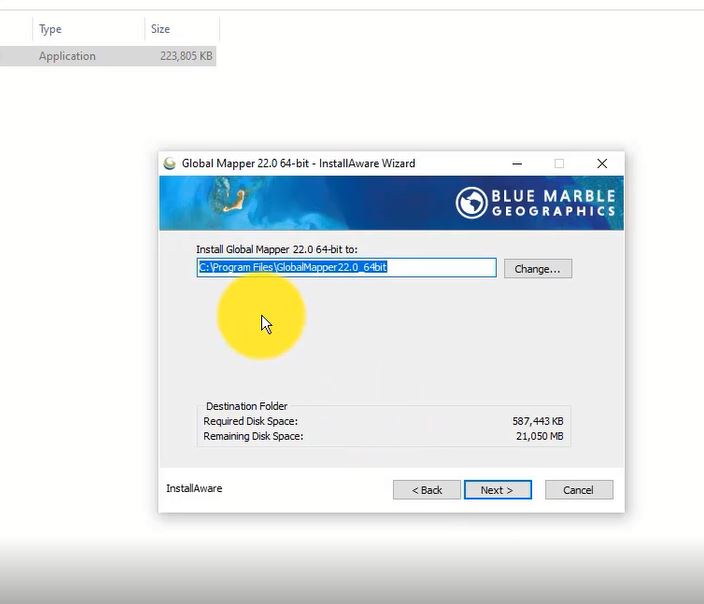Sort by the Type column header
The height and width of the screenshot is (604, 704).
[50, 29]
